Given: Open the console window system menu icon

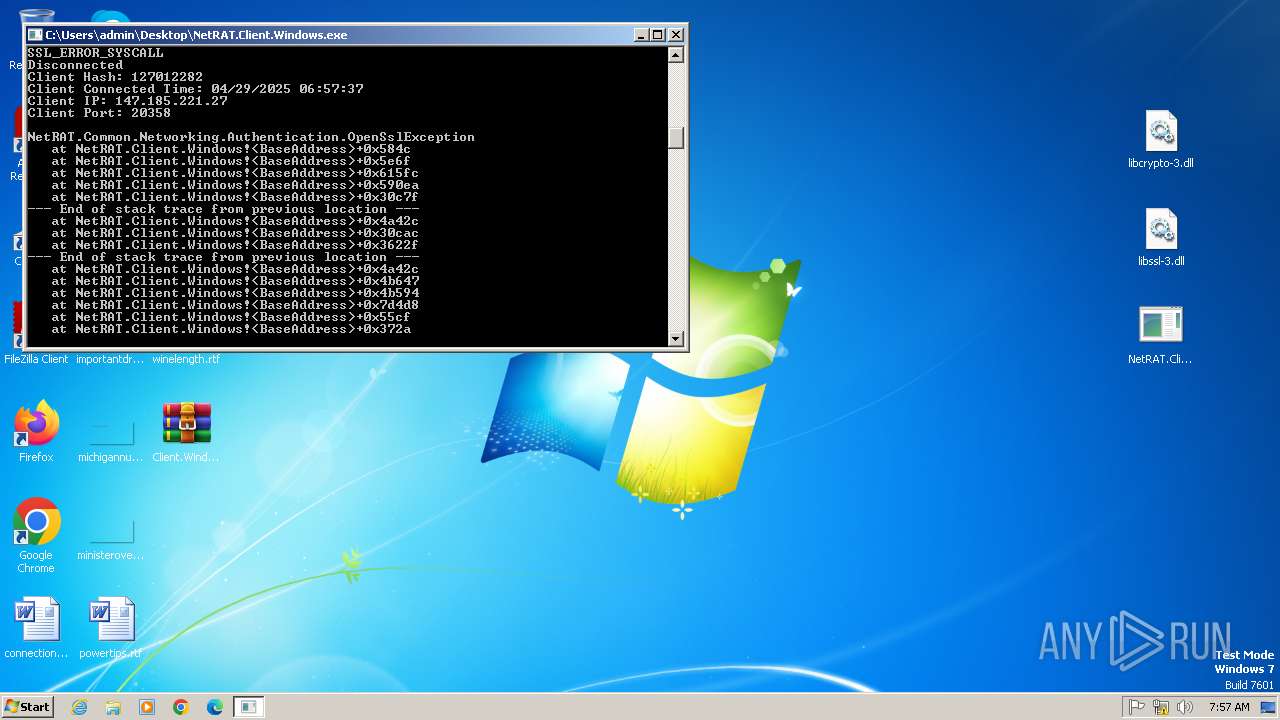Looking at the screenshot, I should pyautogui.click(x=35, y=34).
